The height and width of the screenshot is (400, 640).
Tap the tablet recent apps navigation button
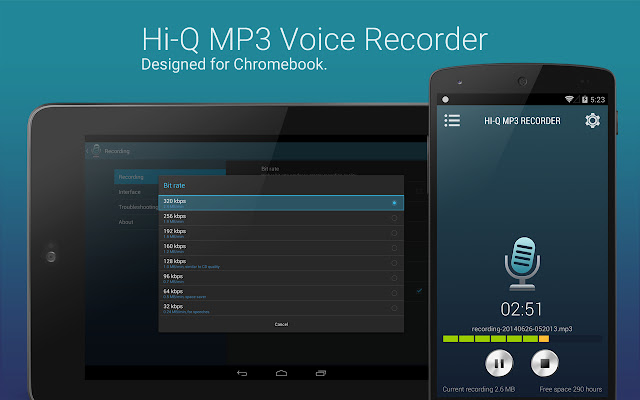click(321, 373)
